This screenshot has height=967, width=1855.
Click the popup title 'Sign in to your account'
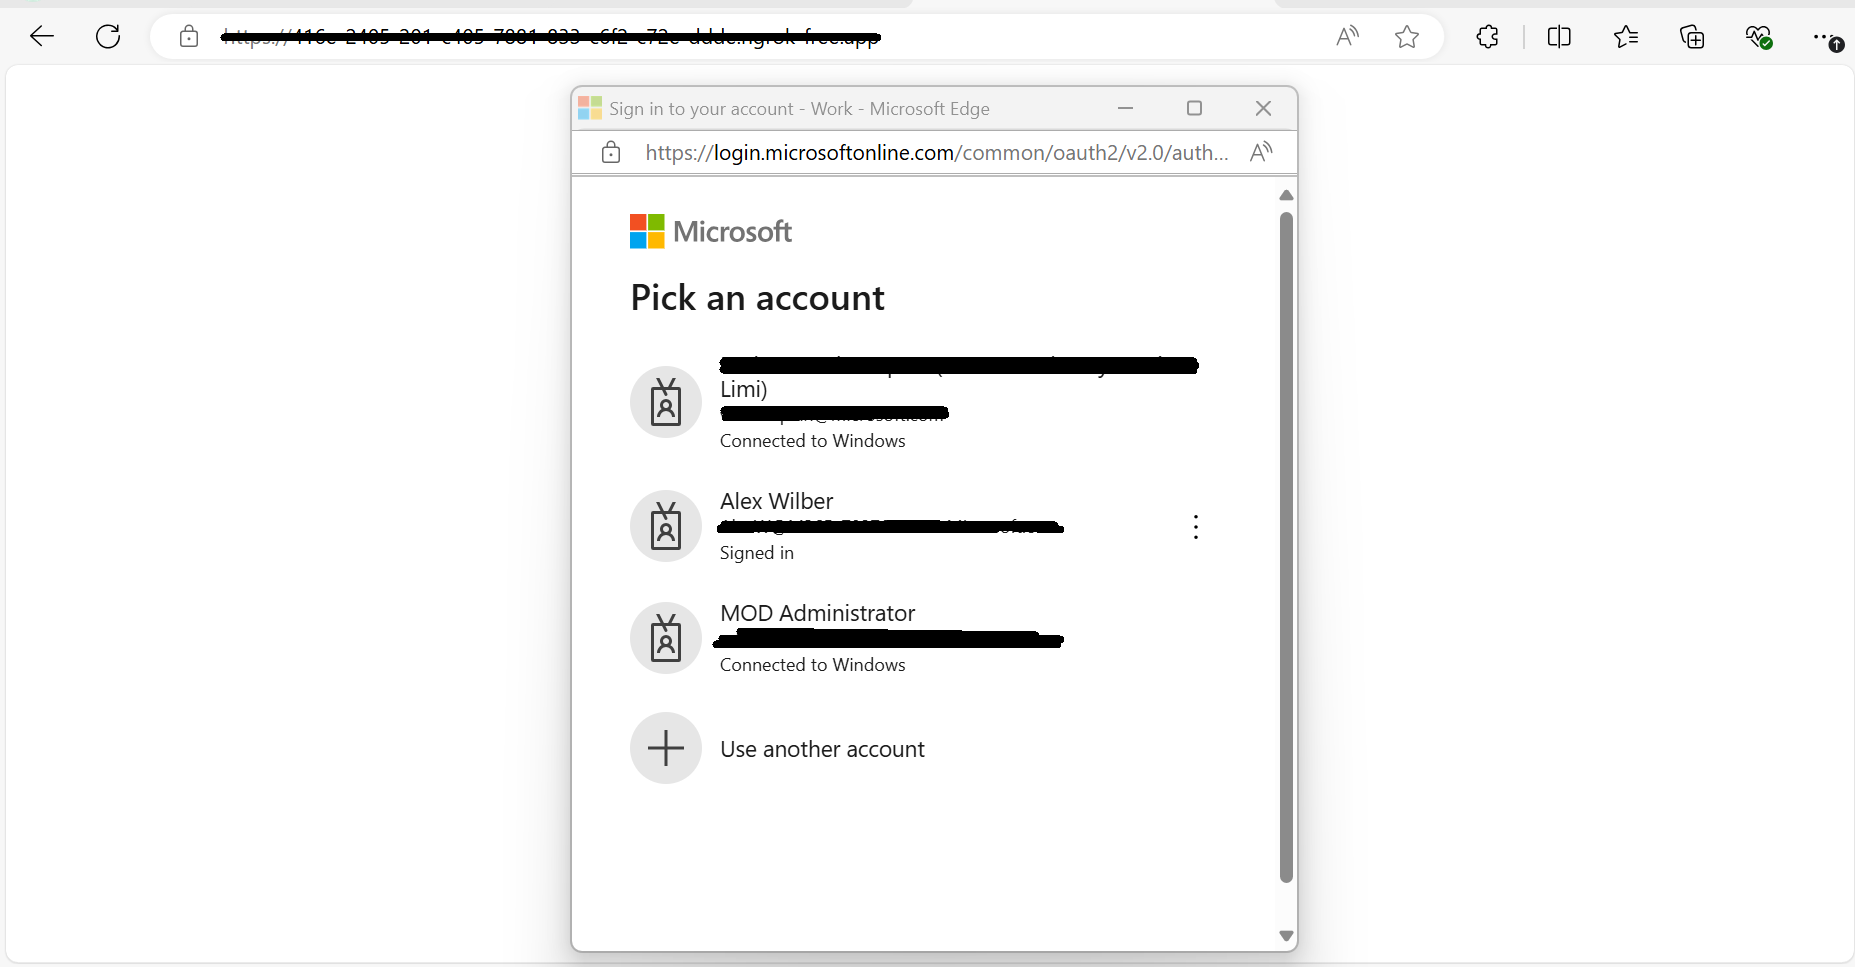tap(701, 108)
